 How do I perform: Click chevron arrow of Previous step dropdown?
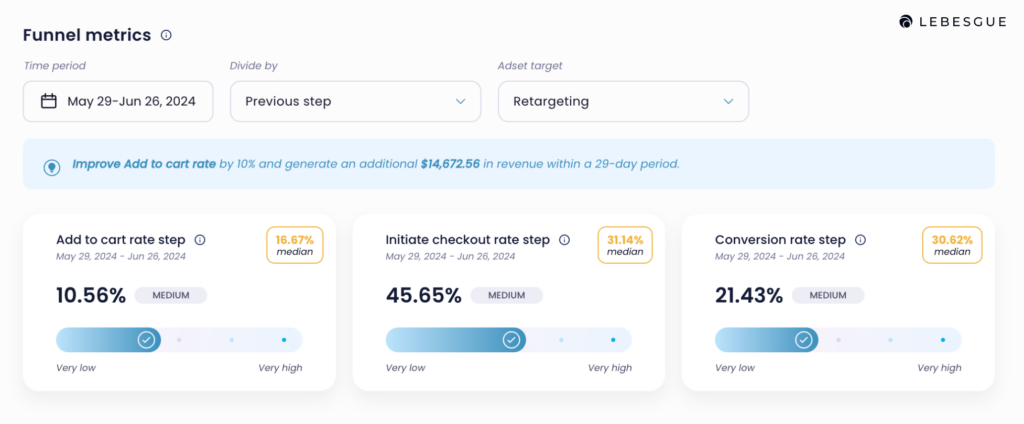click(460, 101)
